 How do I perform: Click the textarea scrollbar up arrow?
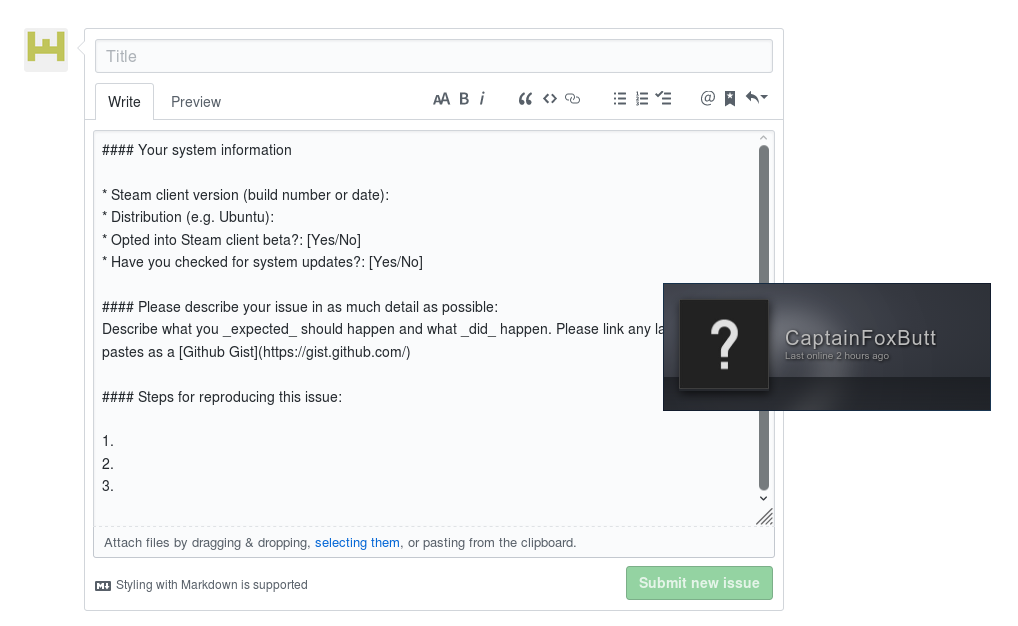click(x=764, y=138)
